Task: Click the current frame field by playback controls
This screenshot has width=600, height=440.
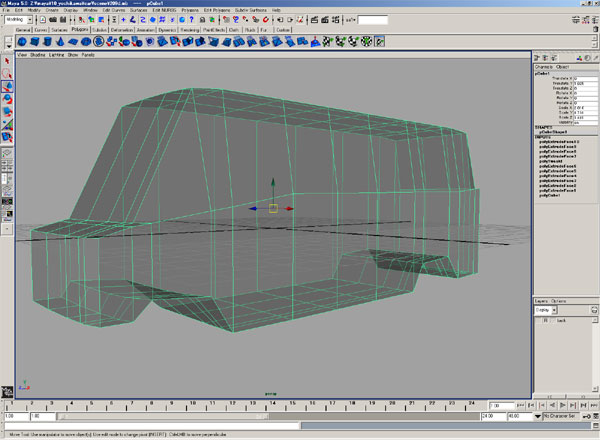Action: [x=501, y=405]
